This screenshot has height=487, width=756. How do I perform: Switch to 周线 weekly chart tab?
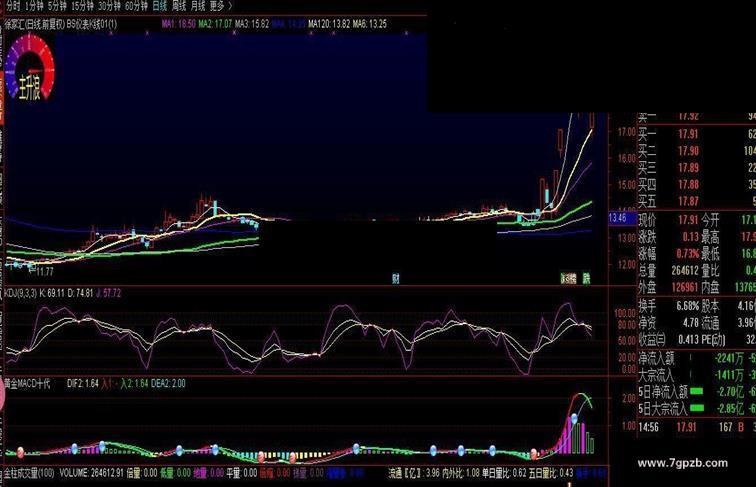point(179,6)
